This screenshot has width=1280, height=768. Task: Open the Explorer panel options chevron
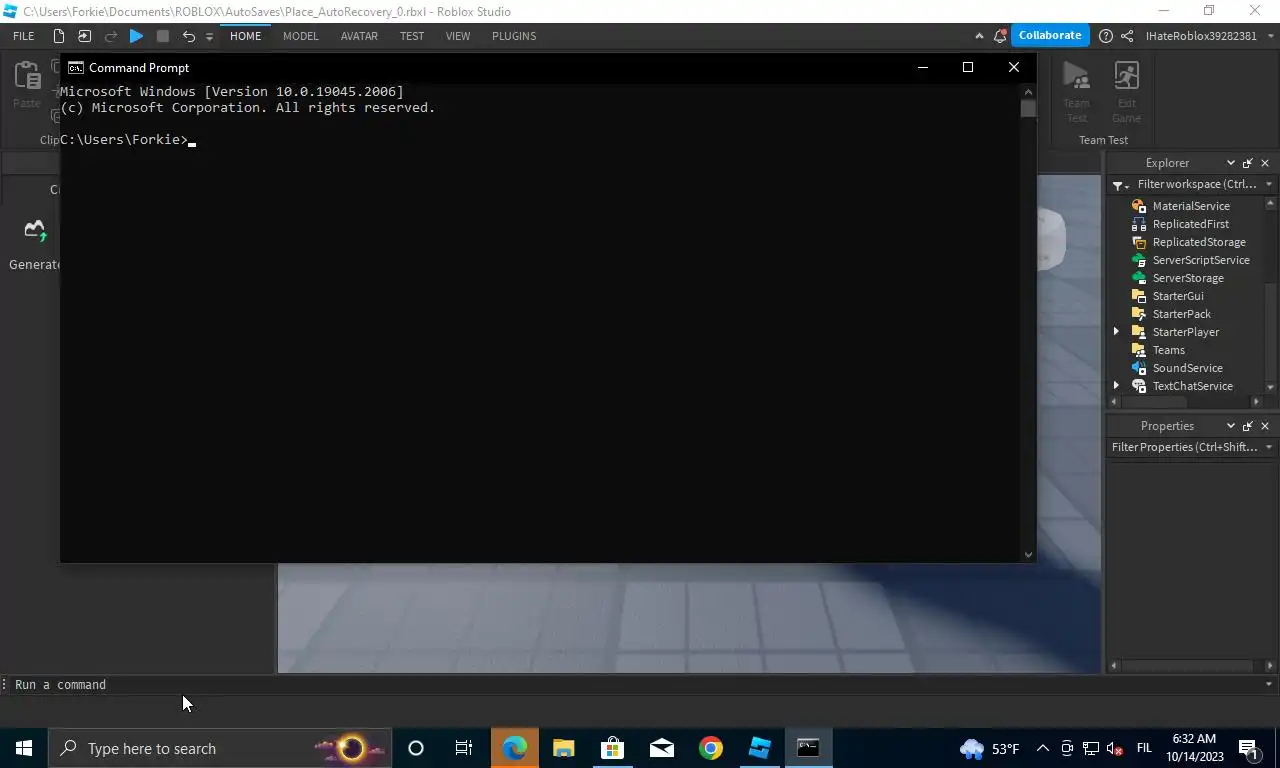[x=1231, y=163]
